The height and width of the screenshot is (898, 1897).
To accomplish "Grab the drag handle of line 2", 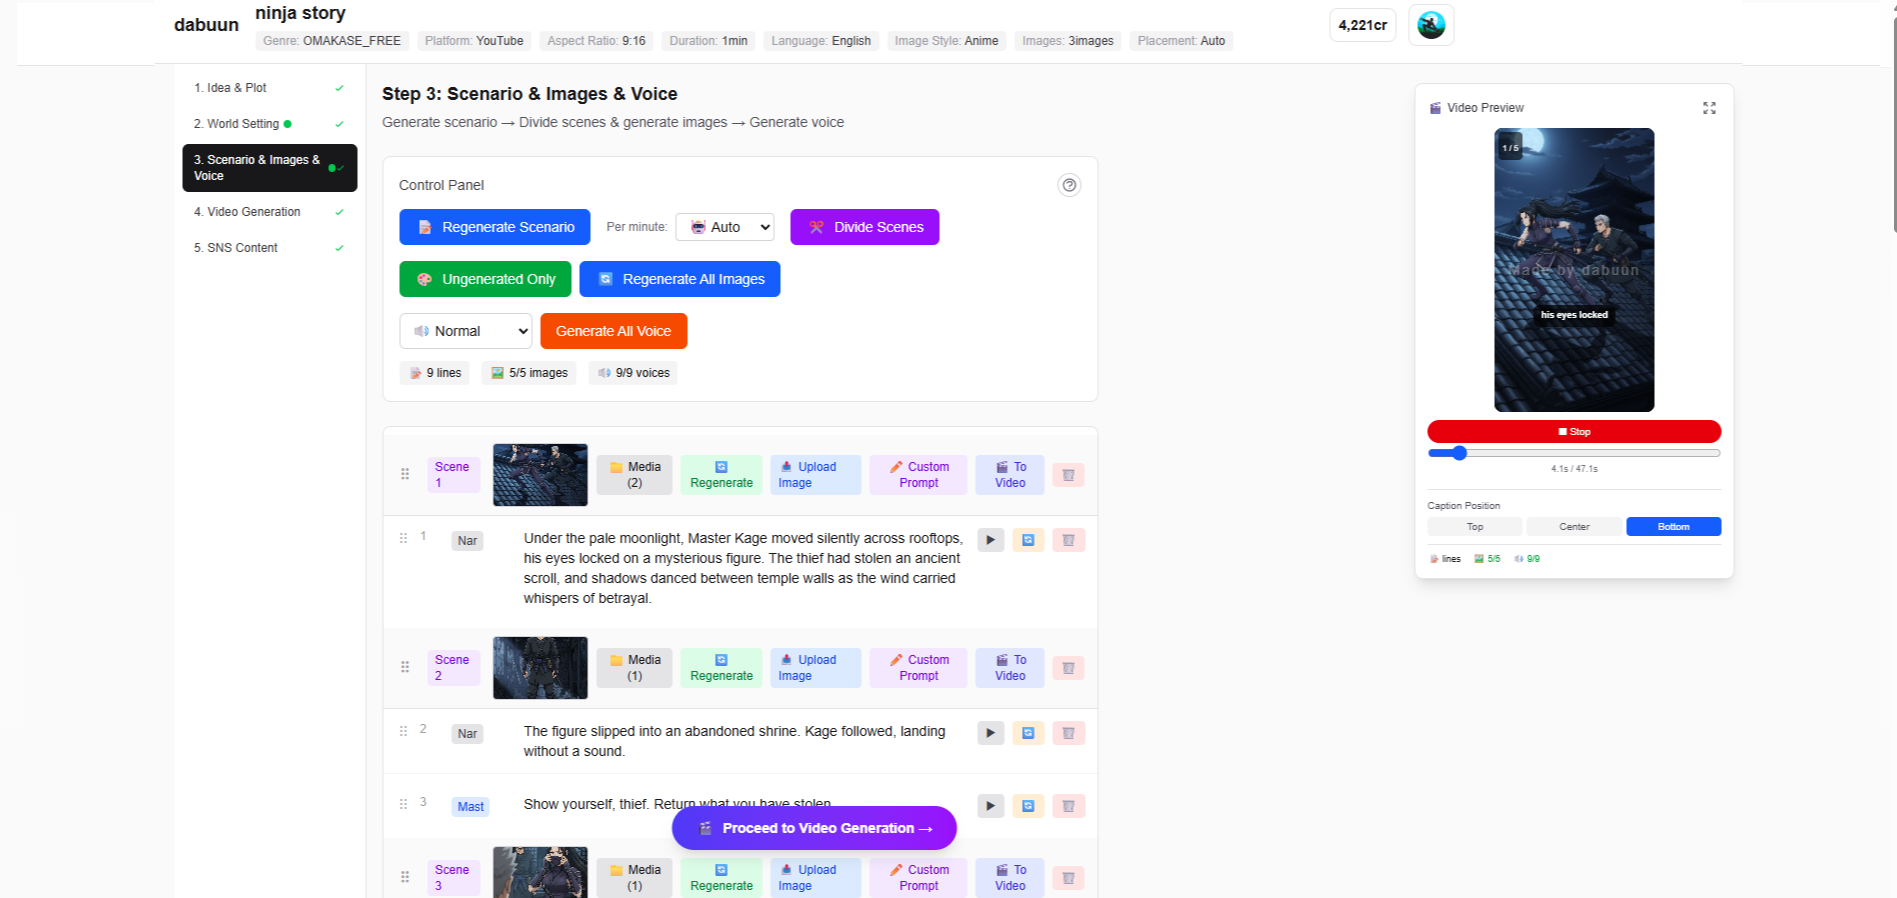I will 404,731.
